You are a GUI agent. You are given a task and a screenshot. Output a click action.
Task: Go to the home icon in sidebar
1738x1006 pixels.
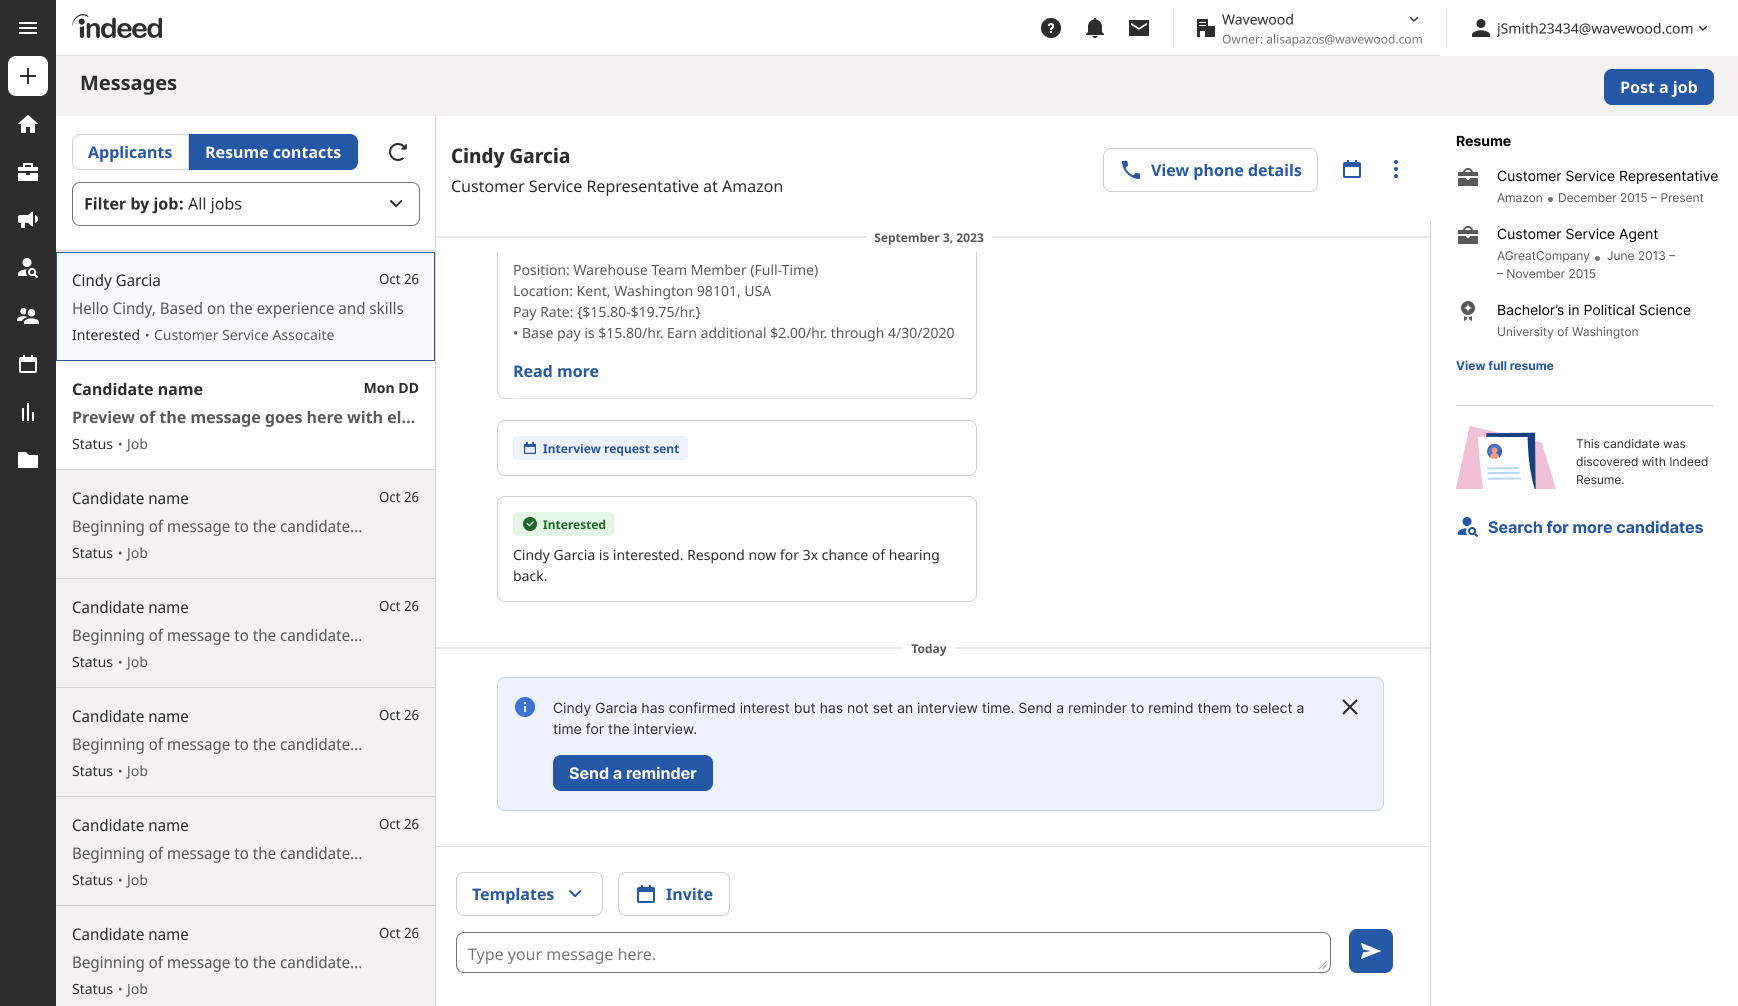tap(28, 124)
